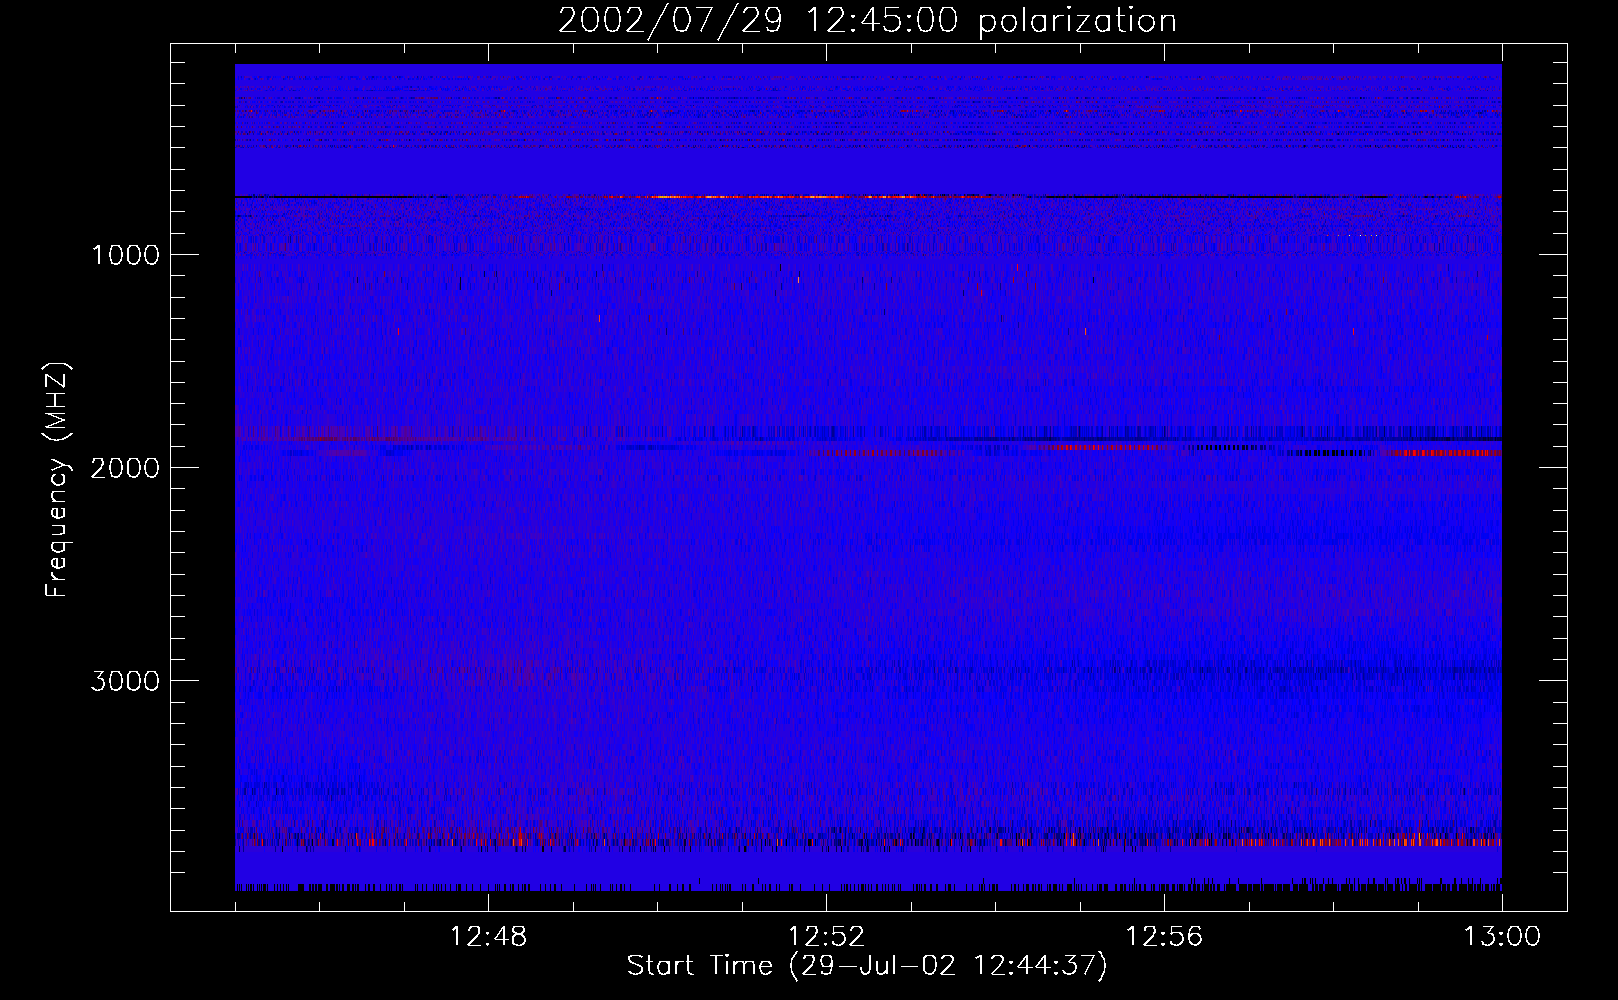Click the "Start Time (29-Jul-02 12:44:37)" label
Viewport: 1618px width, 1000px height.
coord(867,966)
